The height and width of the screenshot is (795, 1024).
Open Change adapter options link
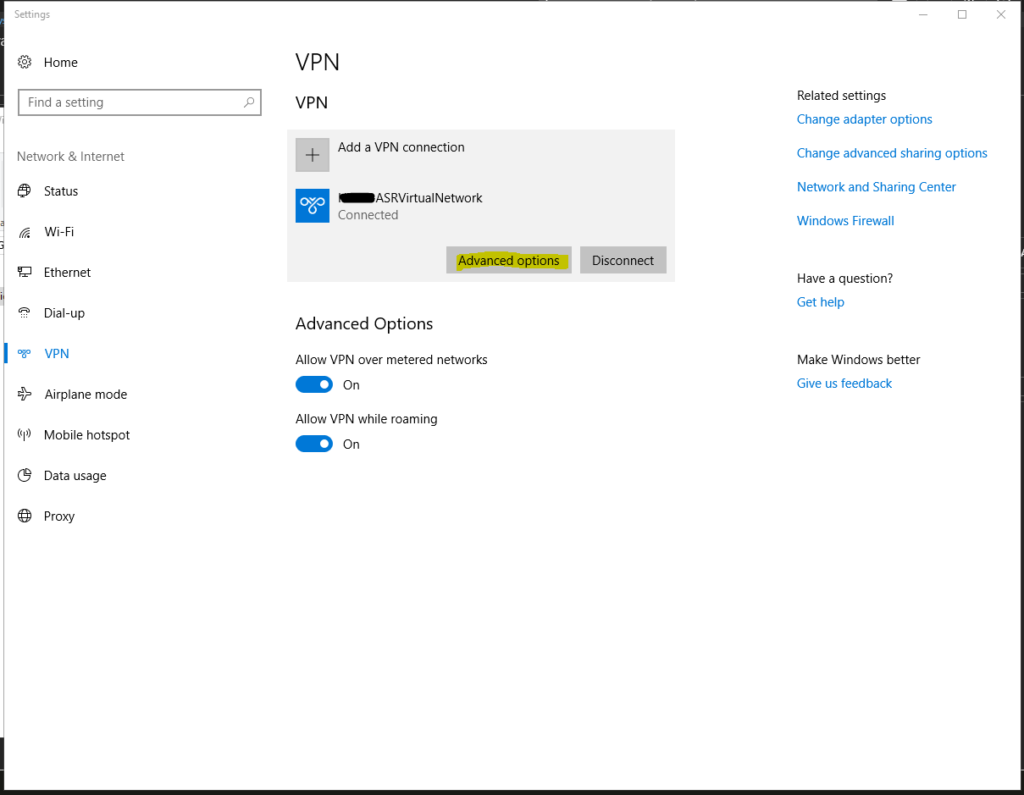[x=864, y=119]
